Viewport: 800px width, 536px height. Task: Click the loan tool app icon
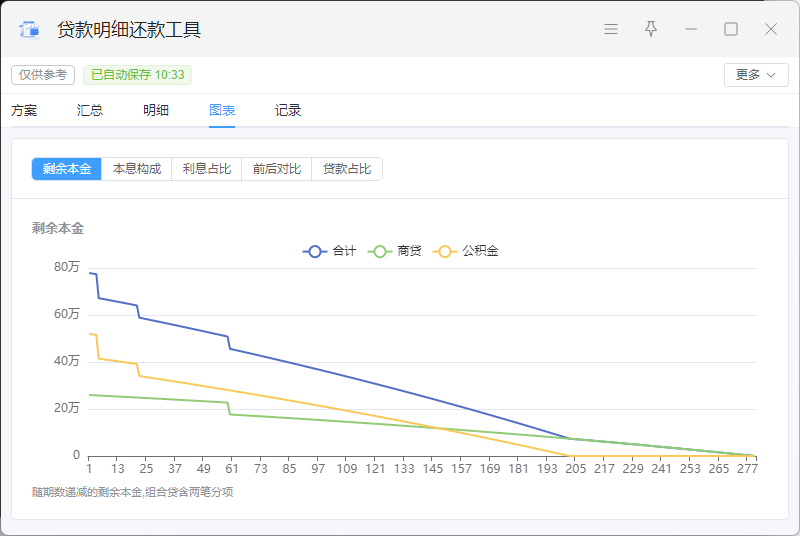(29, 30)
